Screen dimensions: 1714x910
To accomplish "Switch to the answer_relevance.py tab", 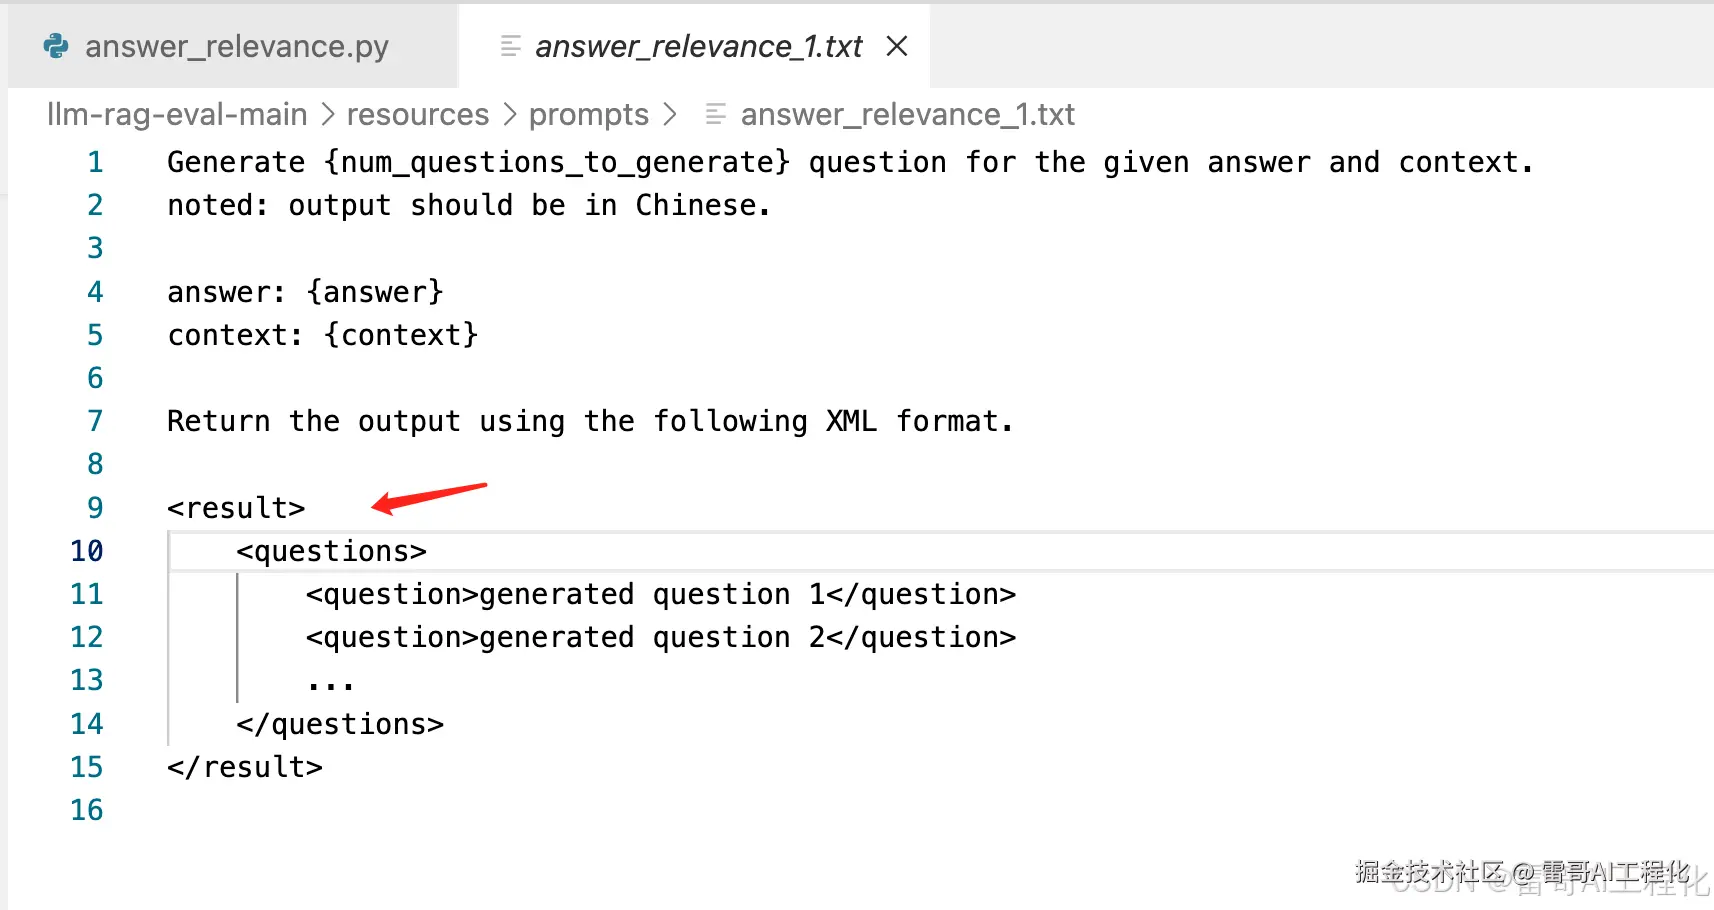I will point(236,46).
